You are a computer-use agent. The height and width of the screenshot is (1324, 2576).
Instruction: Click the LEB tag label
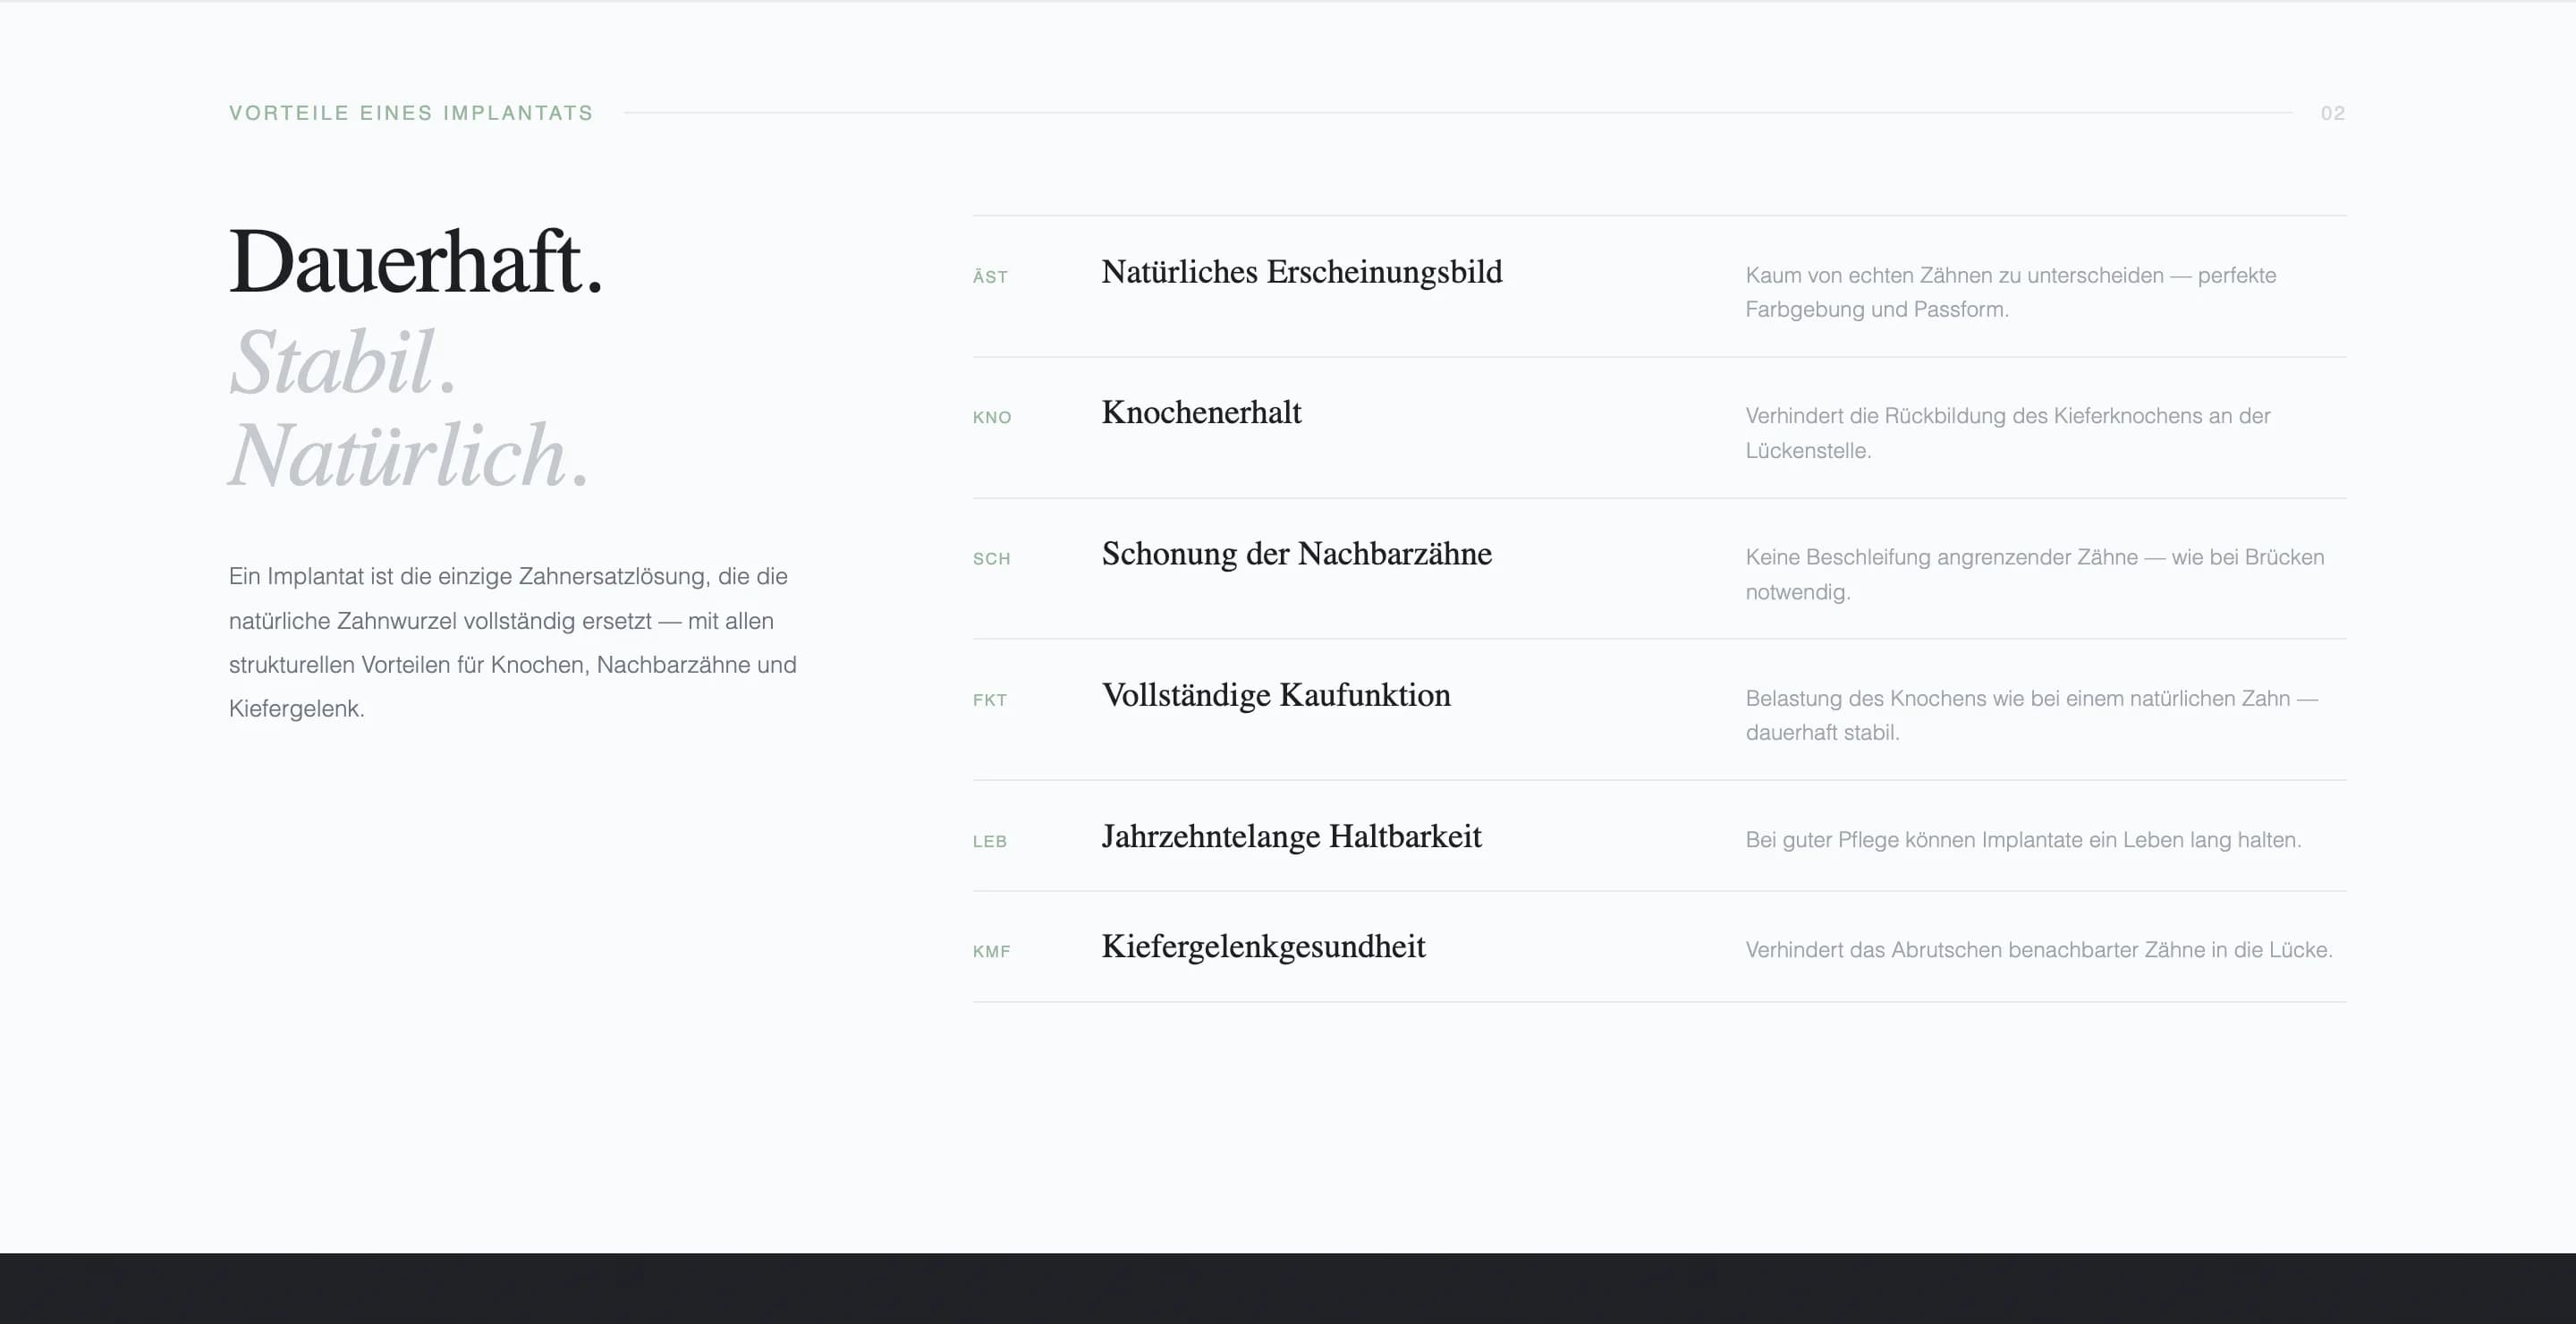click(x=989, y=842)
